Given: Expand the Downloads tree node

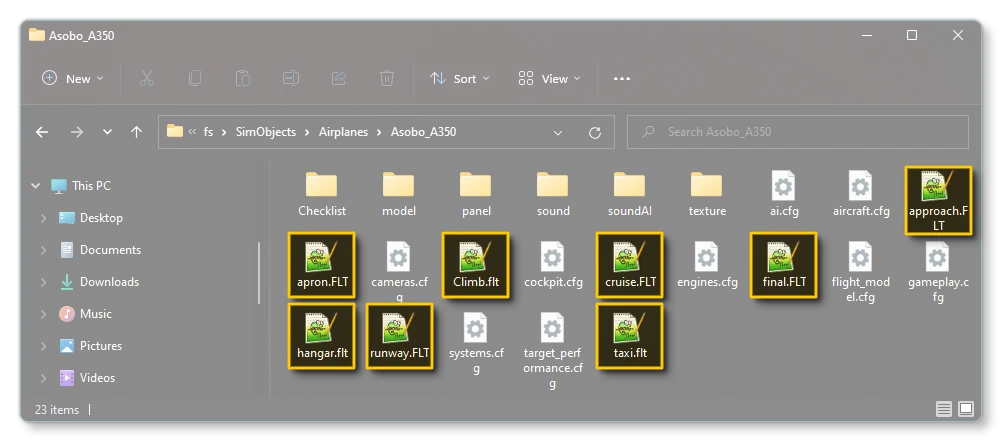Looking at the screenshot, I should 43,282.
